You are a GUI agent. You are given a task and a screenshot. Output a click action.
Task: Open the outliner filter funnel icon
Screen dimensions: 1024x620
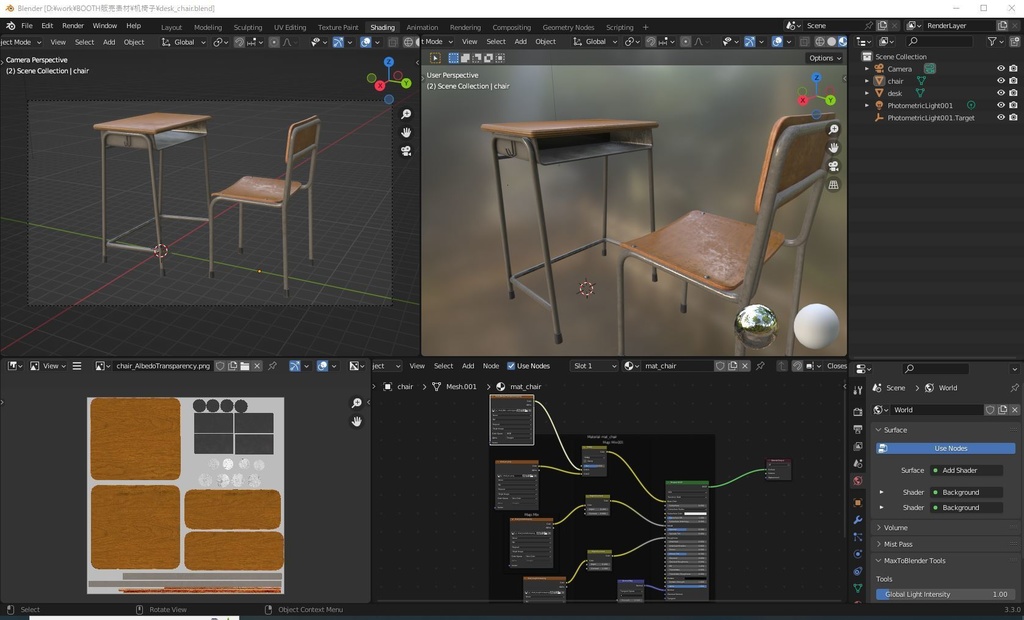click(992, 42)
